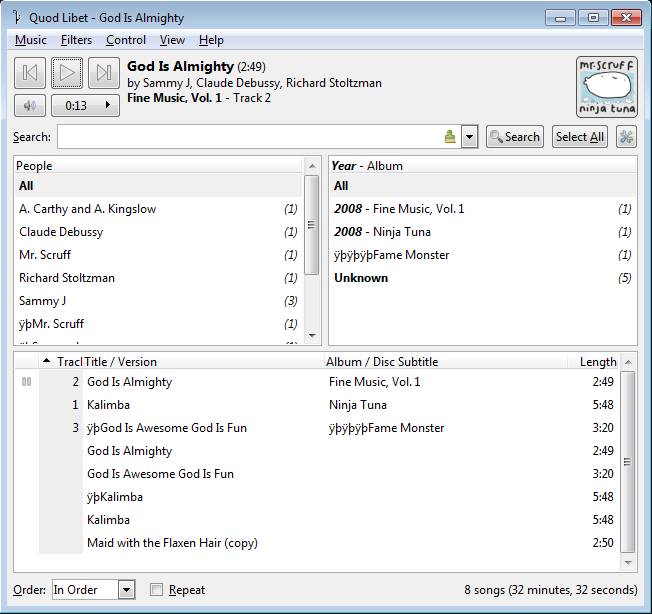Click the song list scrollbar thumb

(627, 462)
